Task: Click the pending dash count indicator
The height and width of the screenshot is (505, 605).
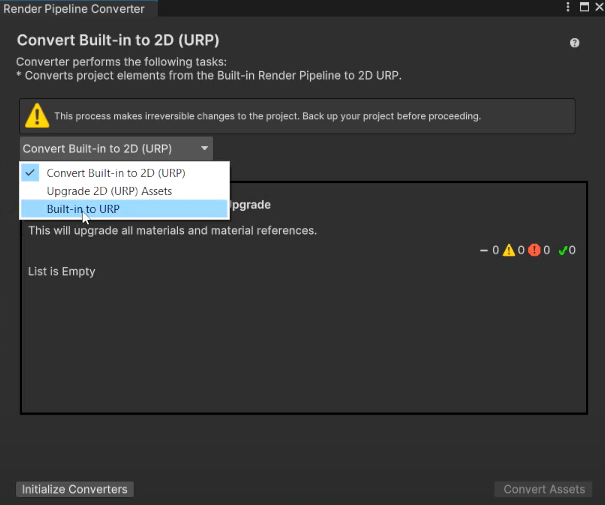Action: point(489,250)
